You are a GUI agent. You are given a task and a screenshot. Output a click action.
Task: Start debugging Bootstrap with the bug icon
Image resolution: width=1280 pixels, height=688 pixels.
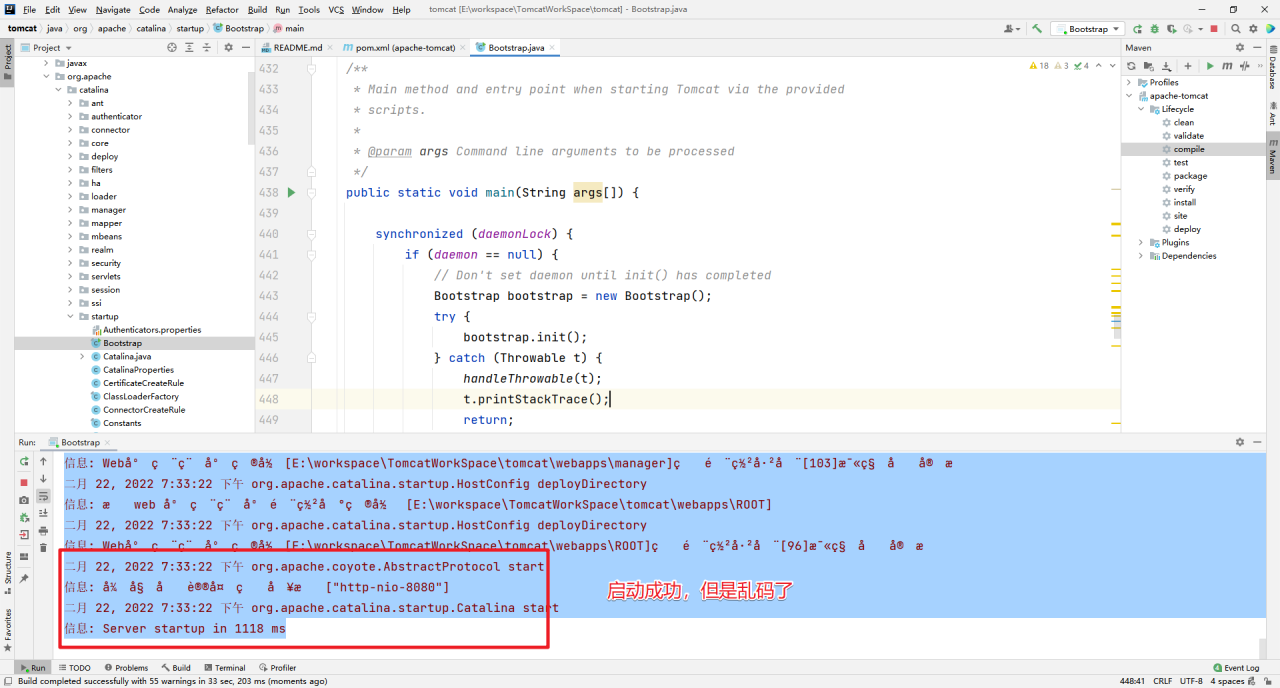click(1154, 29)
